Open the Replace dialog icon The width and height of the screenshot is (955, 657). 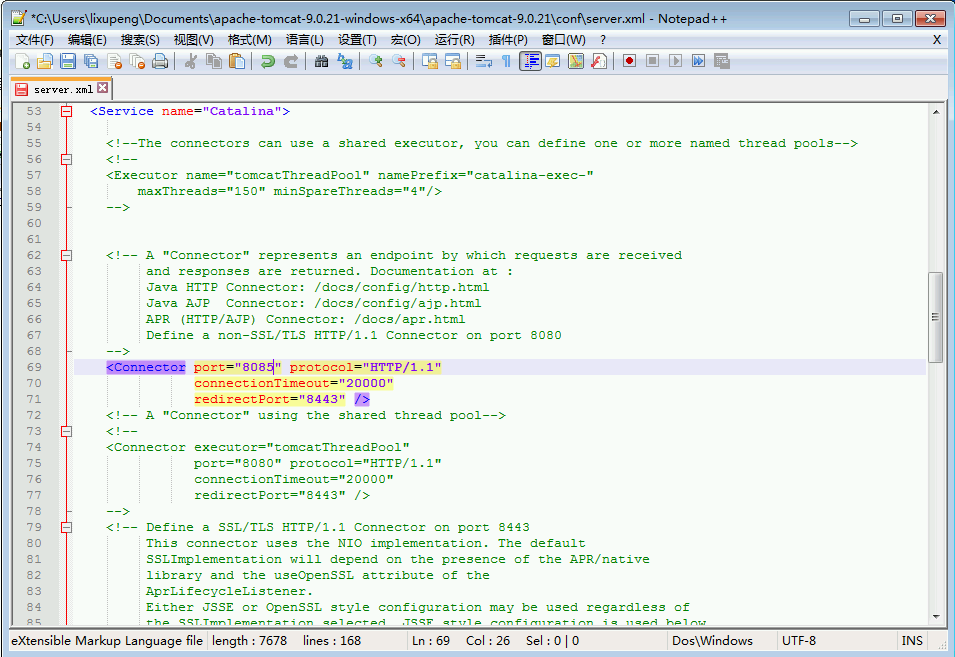click(x=345, y=61)
